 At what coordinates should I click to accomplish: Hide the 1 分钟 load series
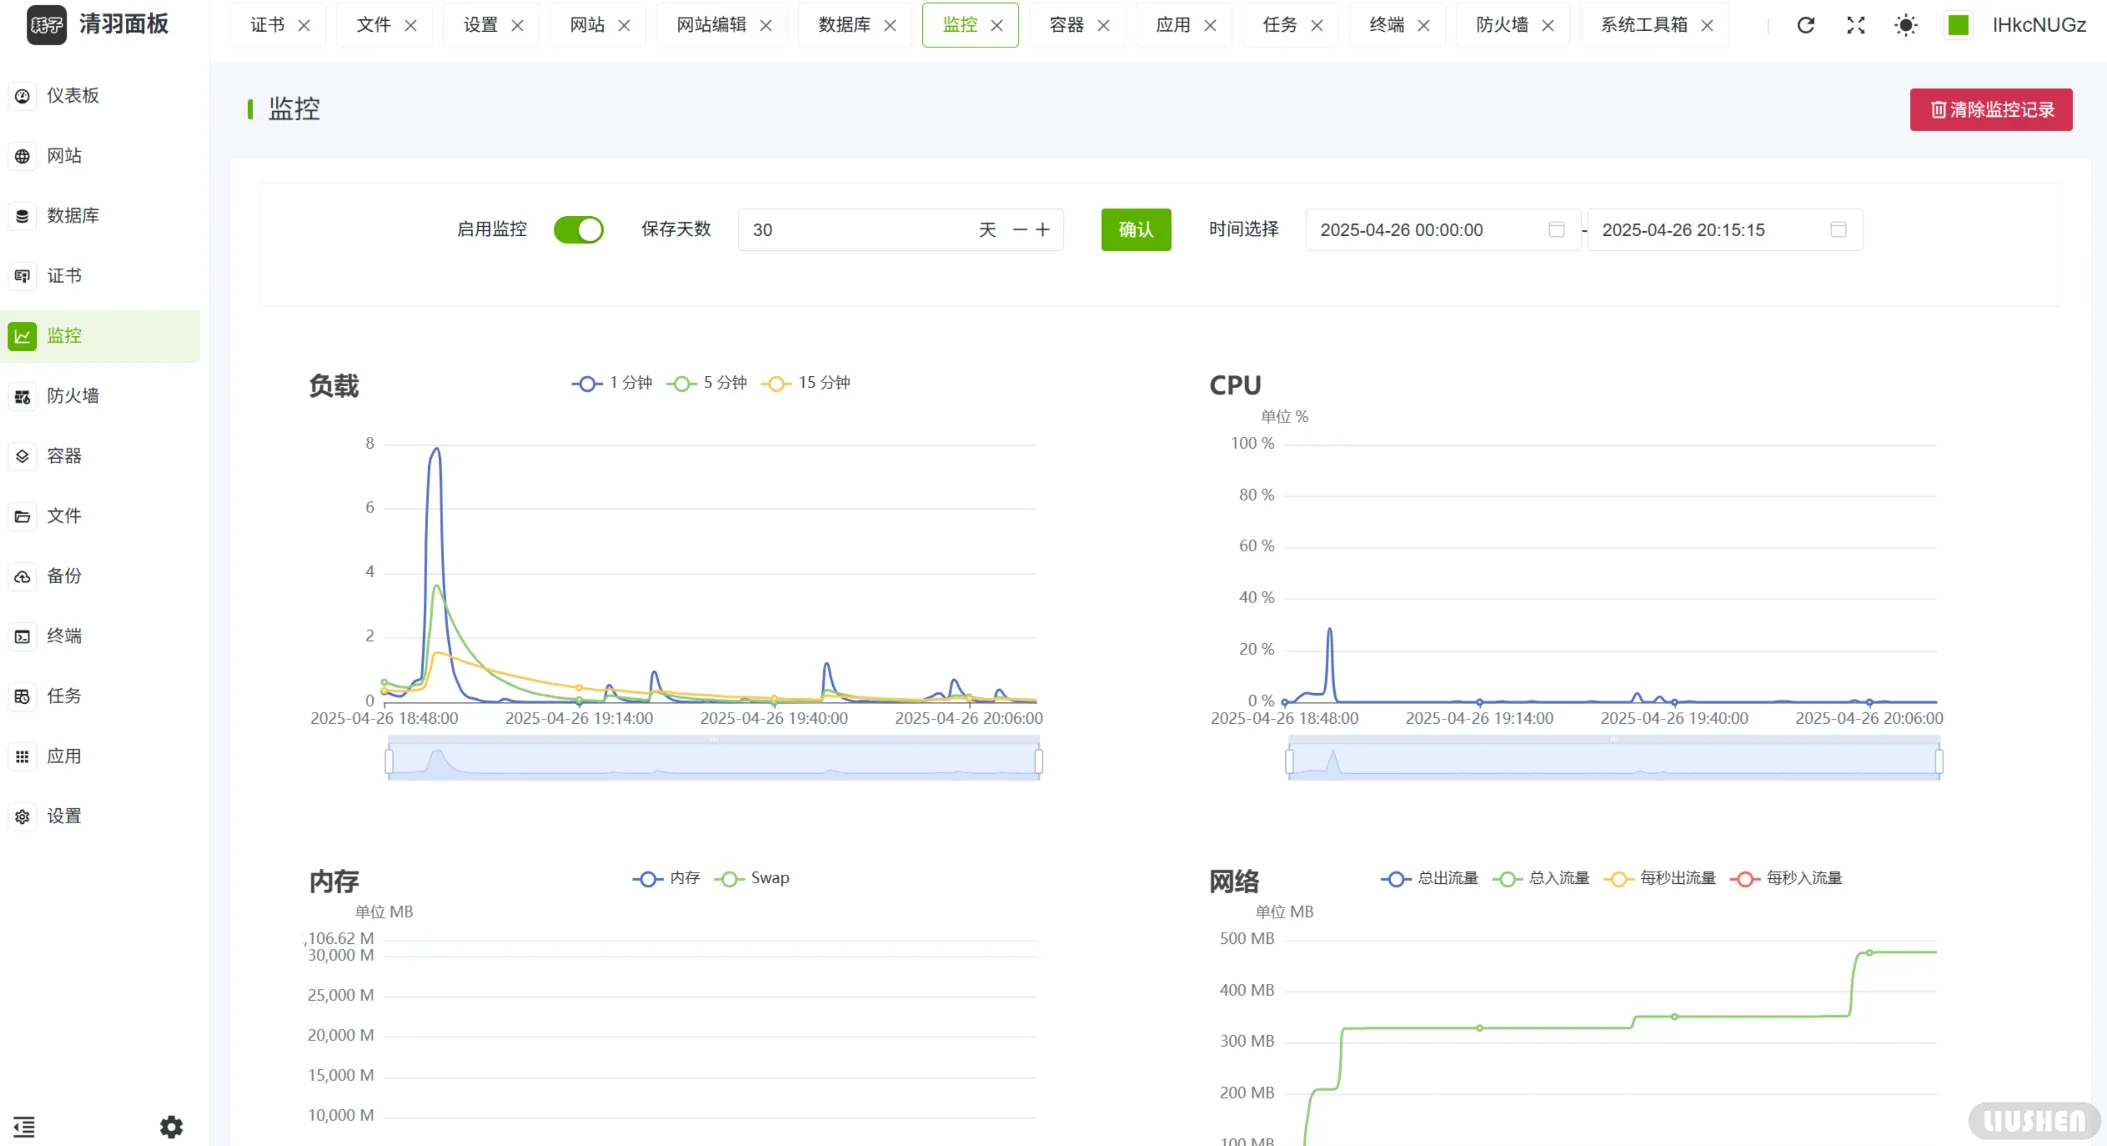[x=612, y=382]
